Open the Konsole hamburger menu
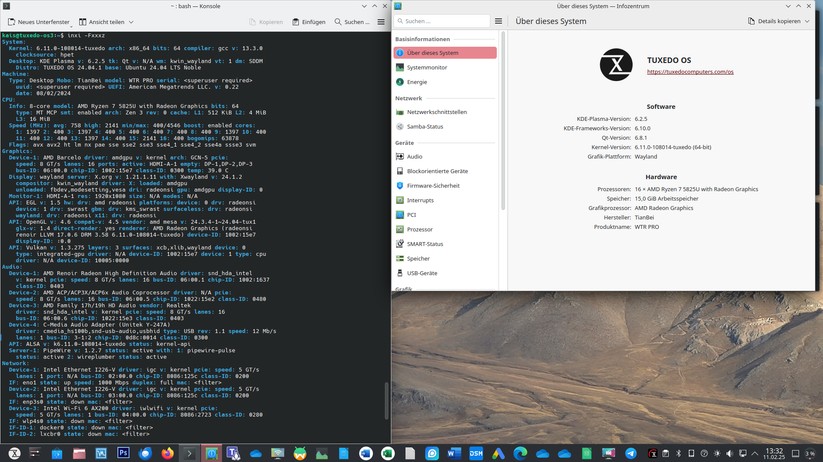 coord(381,21)
